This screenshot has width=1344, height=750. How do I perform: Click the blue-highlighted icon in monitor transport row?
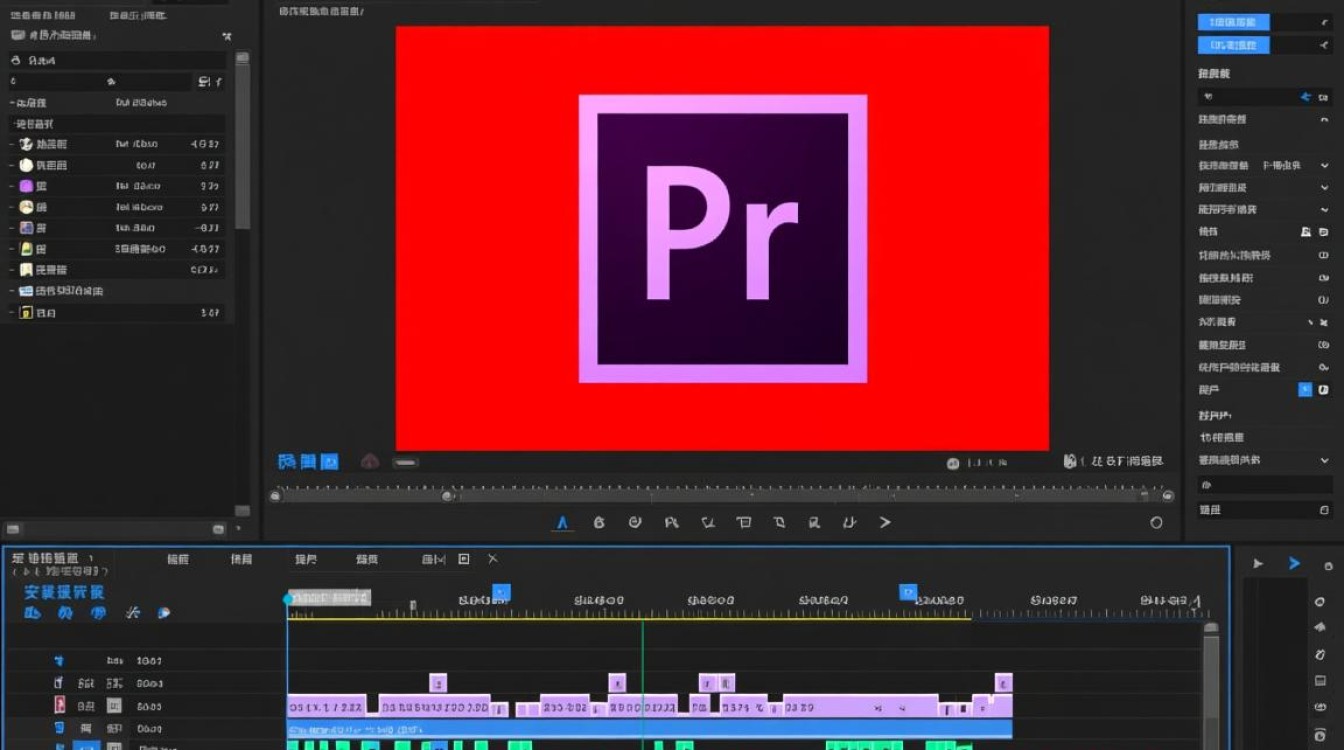563,523
